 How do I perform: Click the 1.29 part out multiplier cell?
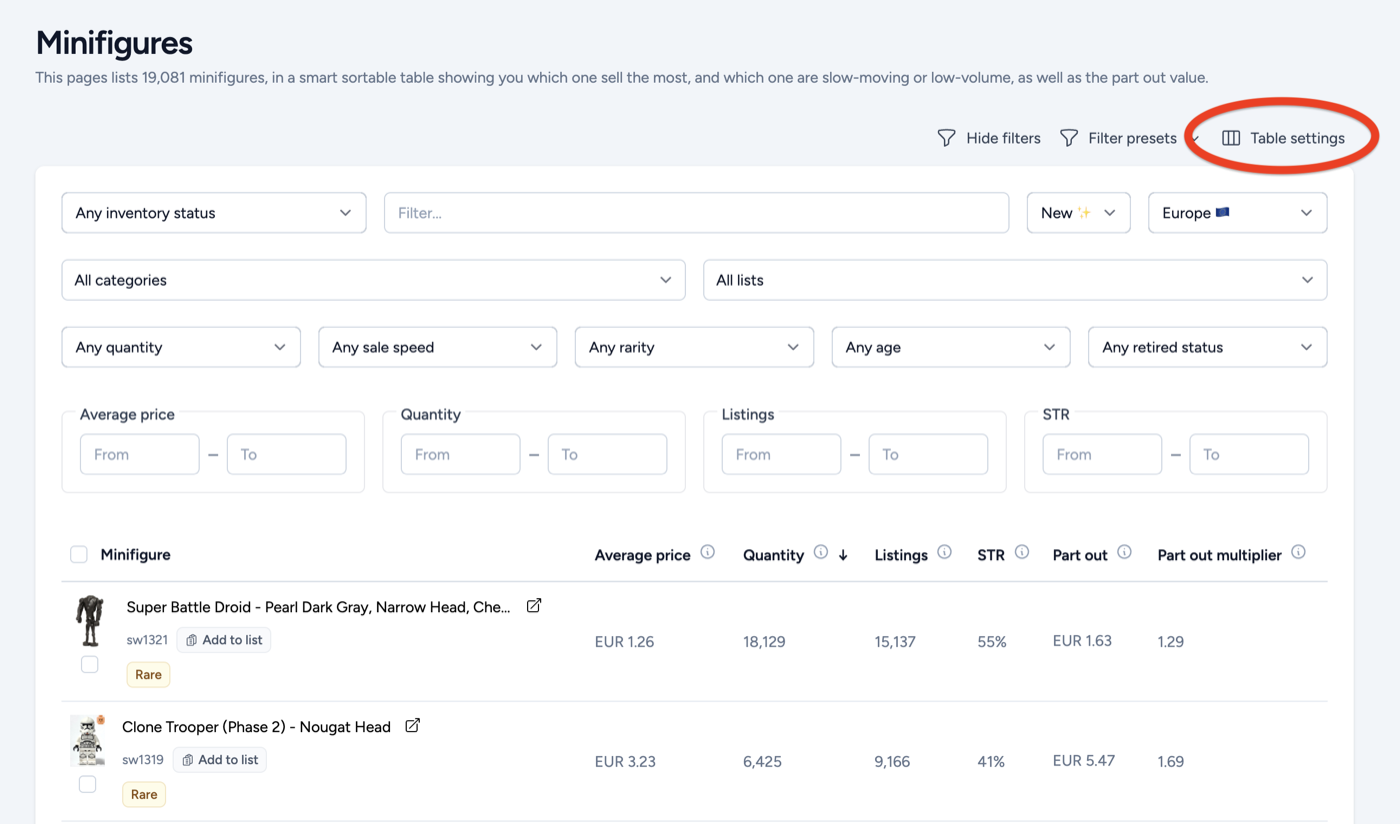tap(1170, 642)
